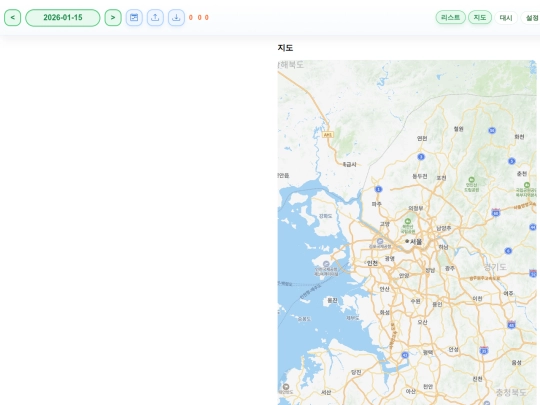Click the 여주 label on the map
The image size is (540, 405).
508,293
